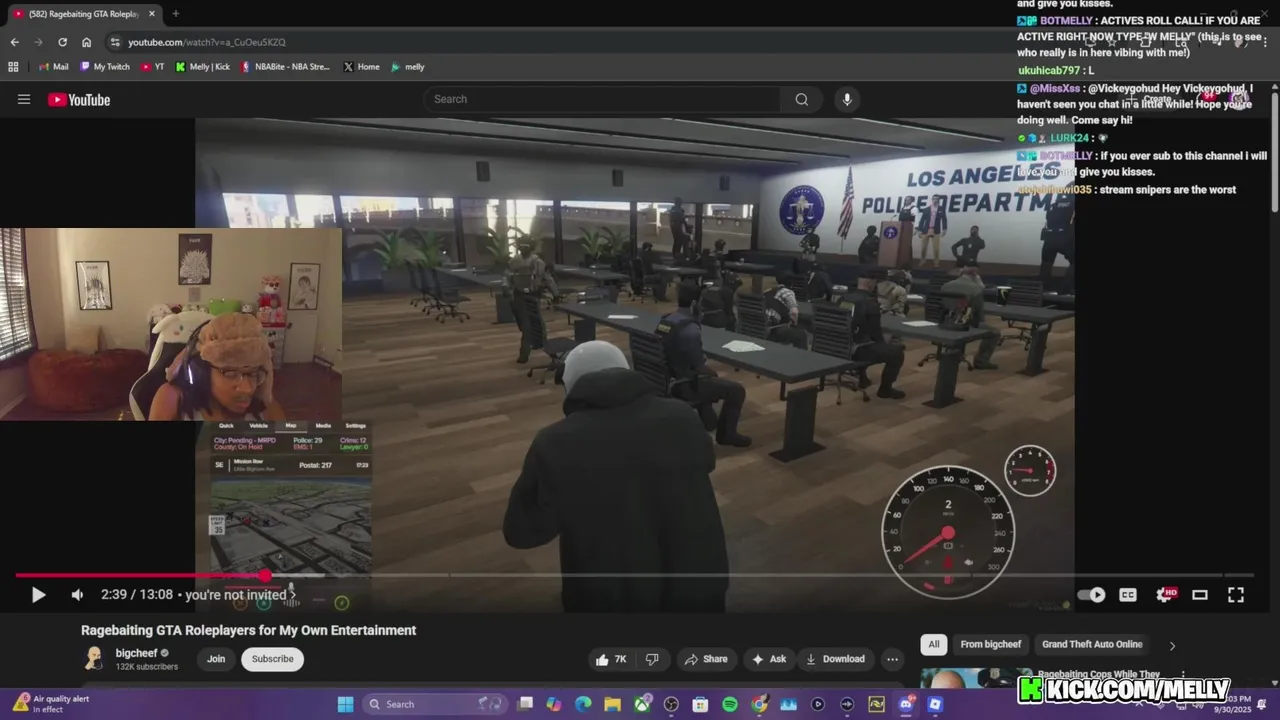Open the bookmarks apps grid icon
Image resolution: width=1280 pixels, height=720 pixels.
tap(13, 67)
